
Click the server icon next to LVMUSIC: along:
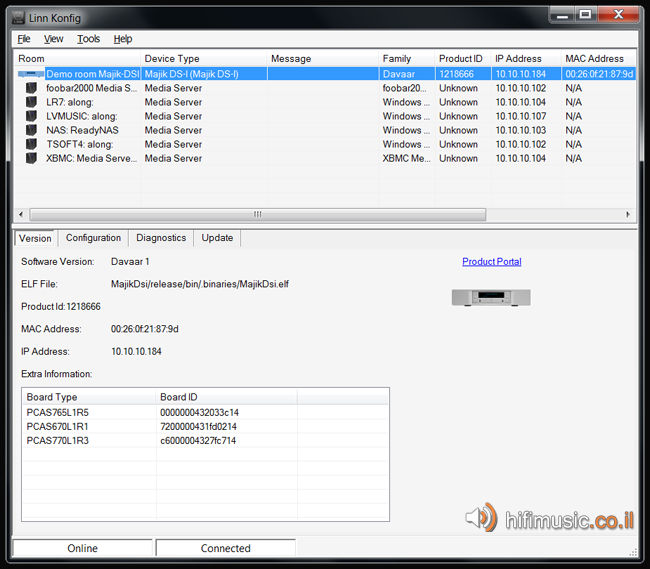[x=31, y=116]
